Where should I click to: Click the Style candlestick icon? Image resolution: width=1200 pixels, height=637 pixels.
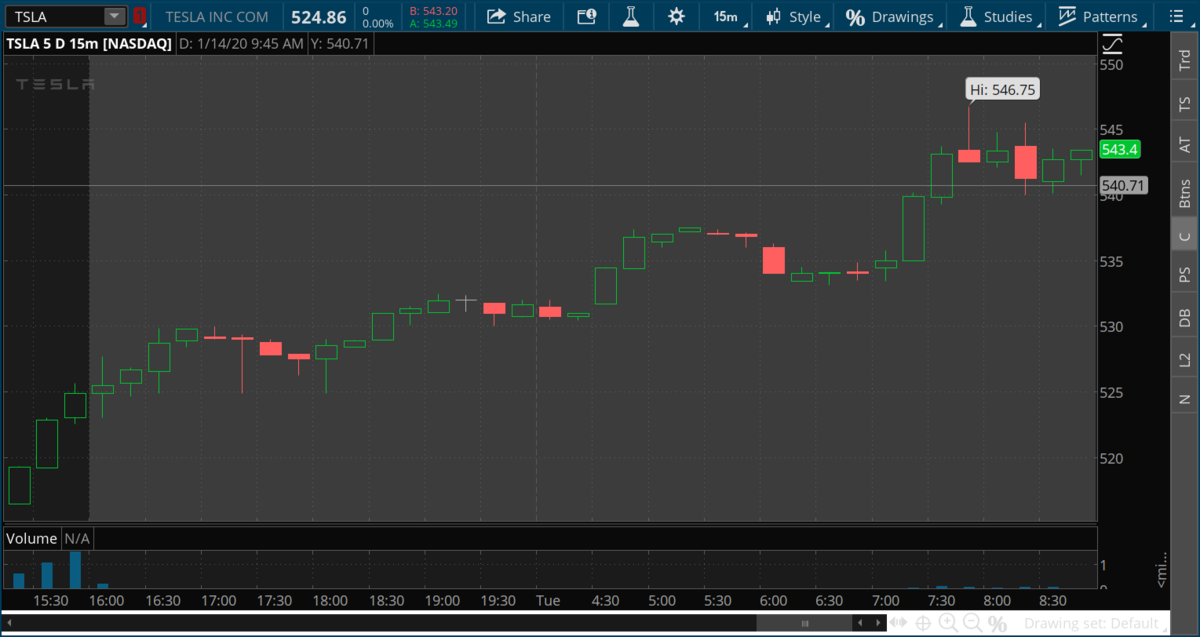point(773,16)
